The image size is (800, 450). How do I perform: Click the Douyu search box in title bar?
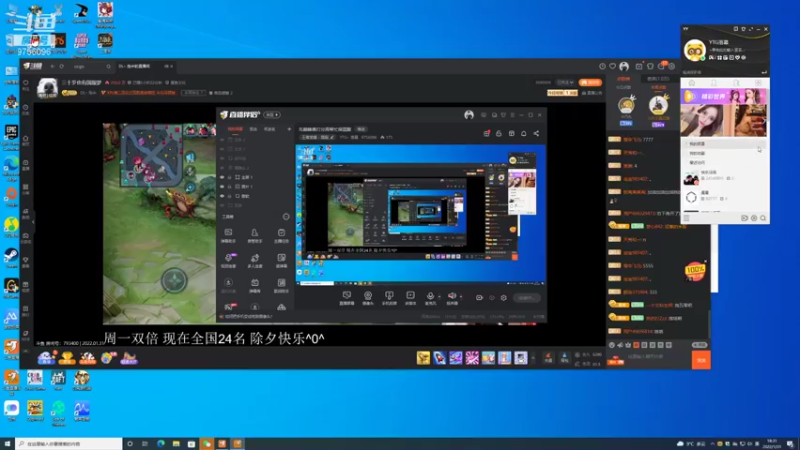click(x=92, y=66)
